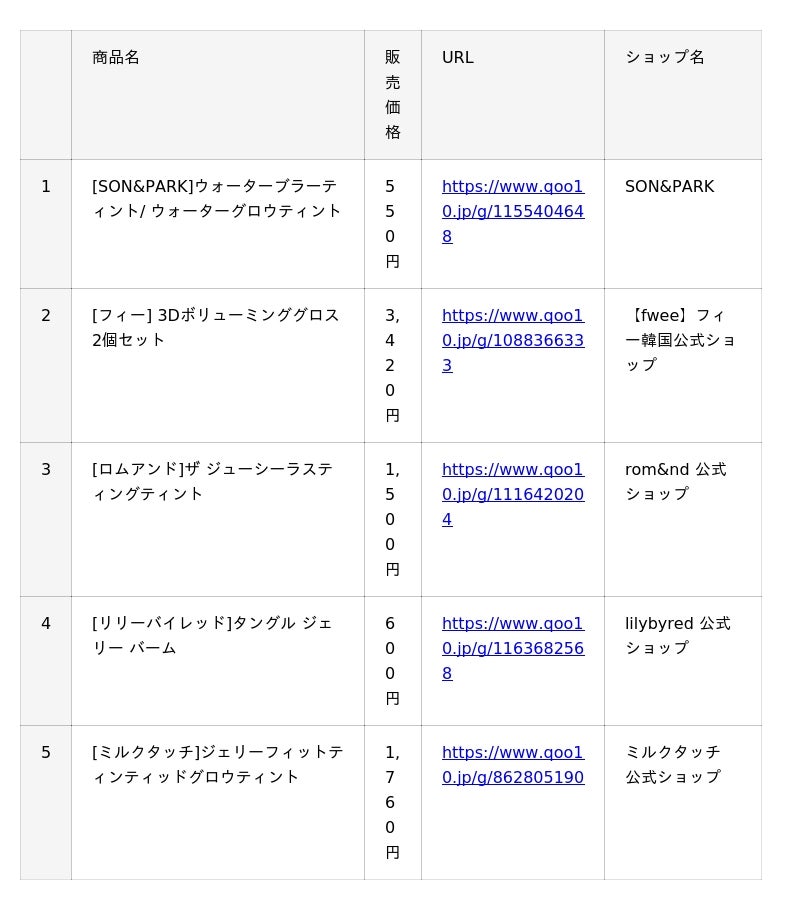Select the [フィー] 3Dボリューミンググロス product name
This screenshot has height=910, width=800.
coord(216,327)
